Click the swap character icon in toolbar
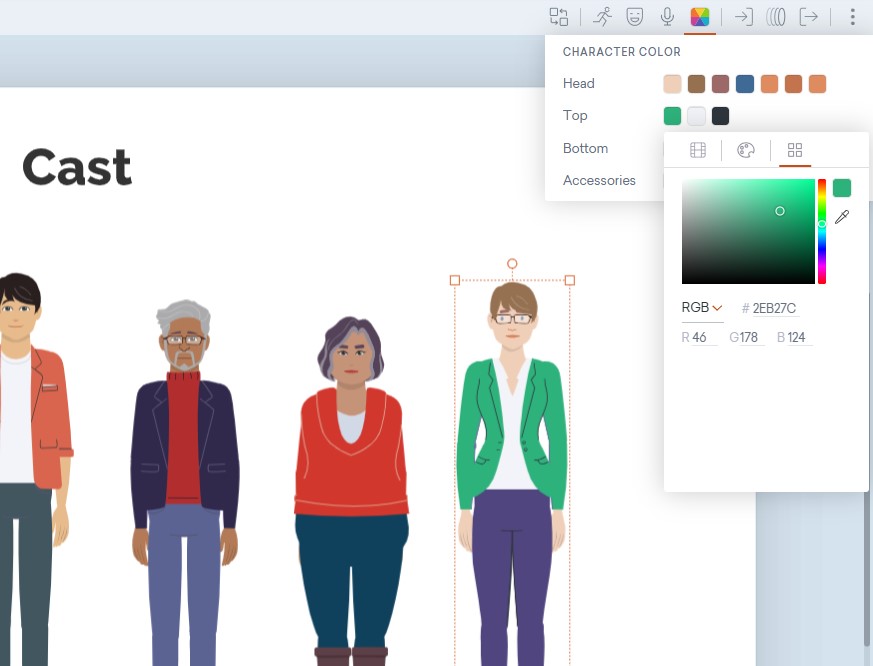Screen dimensions: 873x666 pyautogui.click(x=558, y=17)
